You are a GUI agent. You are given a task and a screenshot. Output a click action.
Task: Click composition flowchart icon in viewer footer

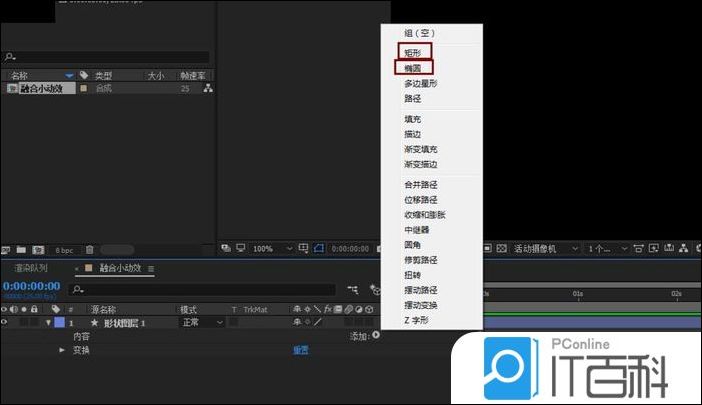pos(683,248)
